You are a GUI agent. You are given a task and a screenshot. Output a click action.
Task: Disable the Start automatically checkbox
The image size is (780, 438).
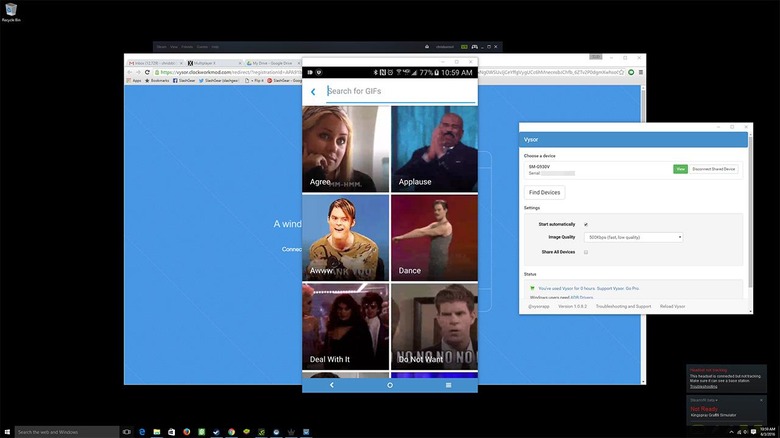[x=586, y=224]
